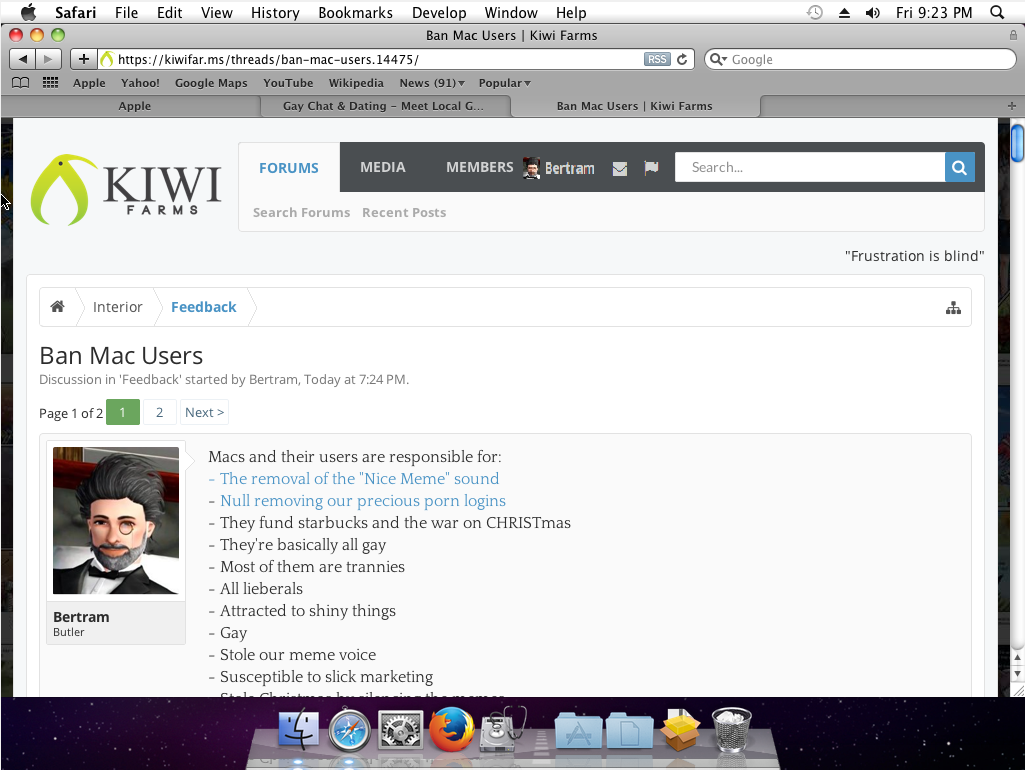Viewport: 1025px width, 770px height.
Task: Open inbox envelope icon in navbar
Action: tap(620, 169)
